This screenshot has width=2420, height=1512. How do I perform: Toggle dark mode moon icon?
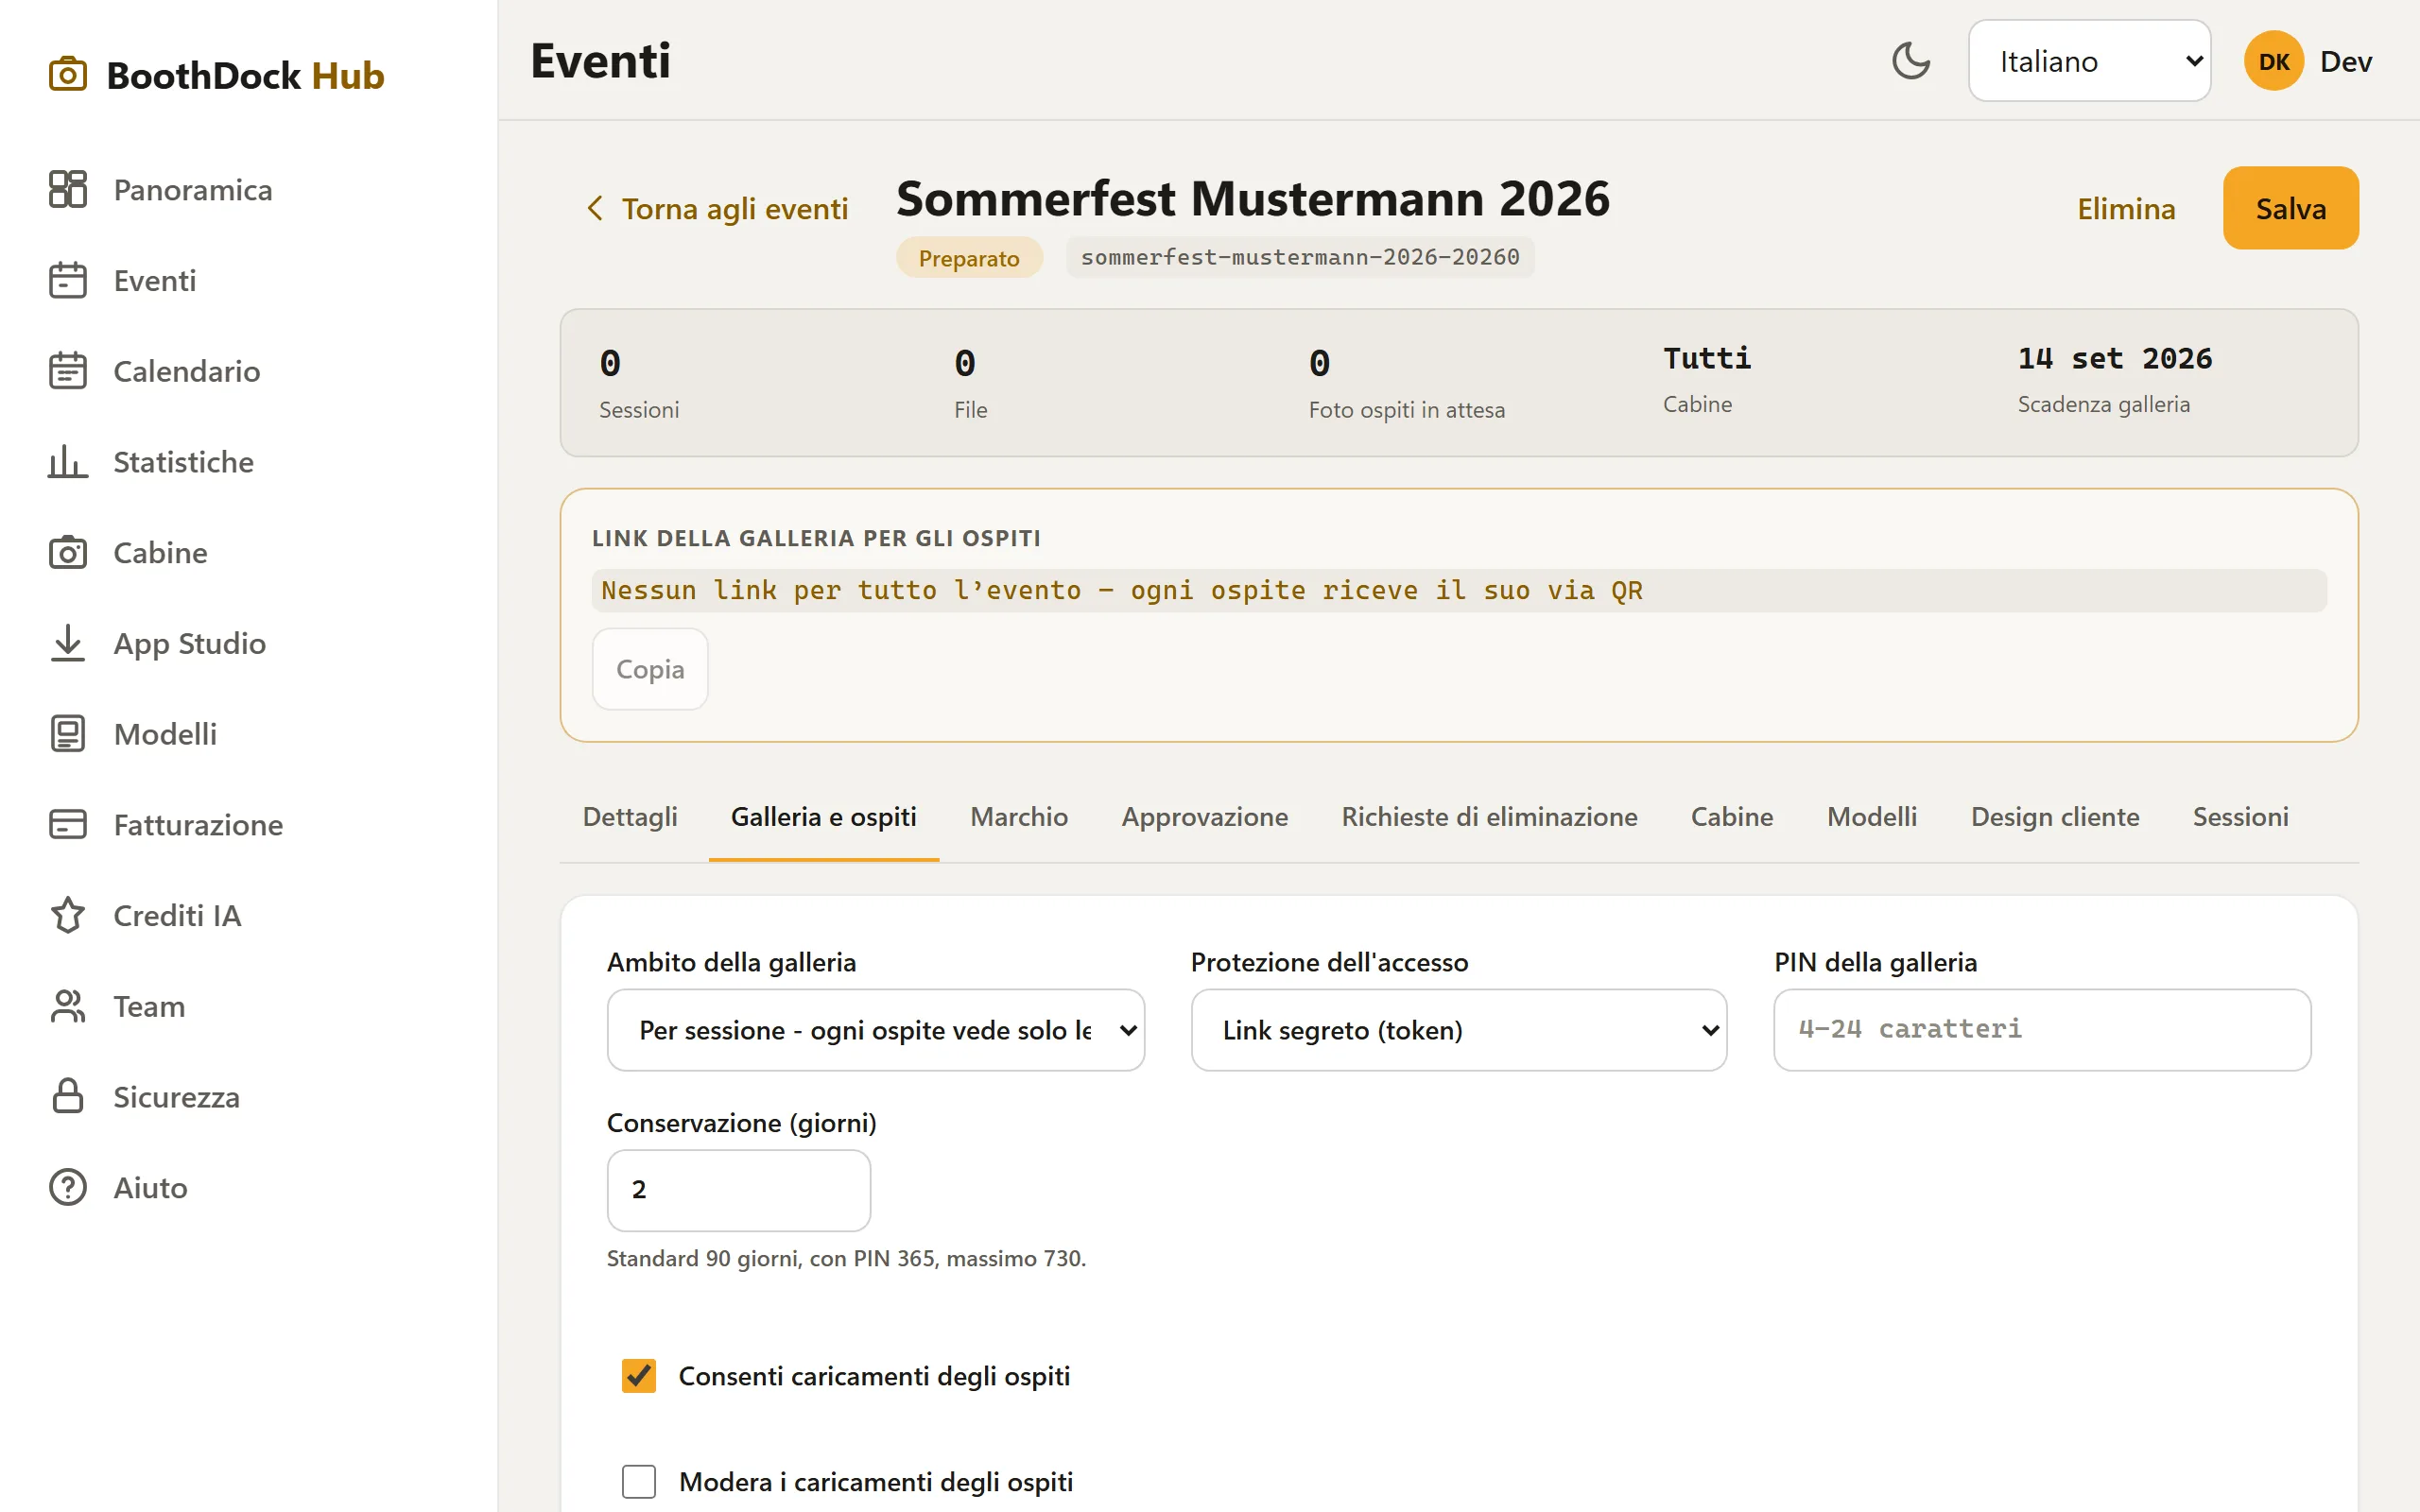(1910, 61)
